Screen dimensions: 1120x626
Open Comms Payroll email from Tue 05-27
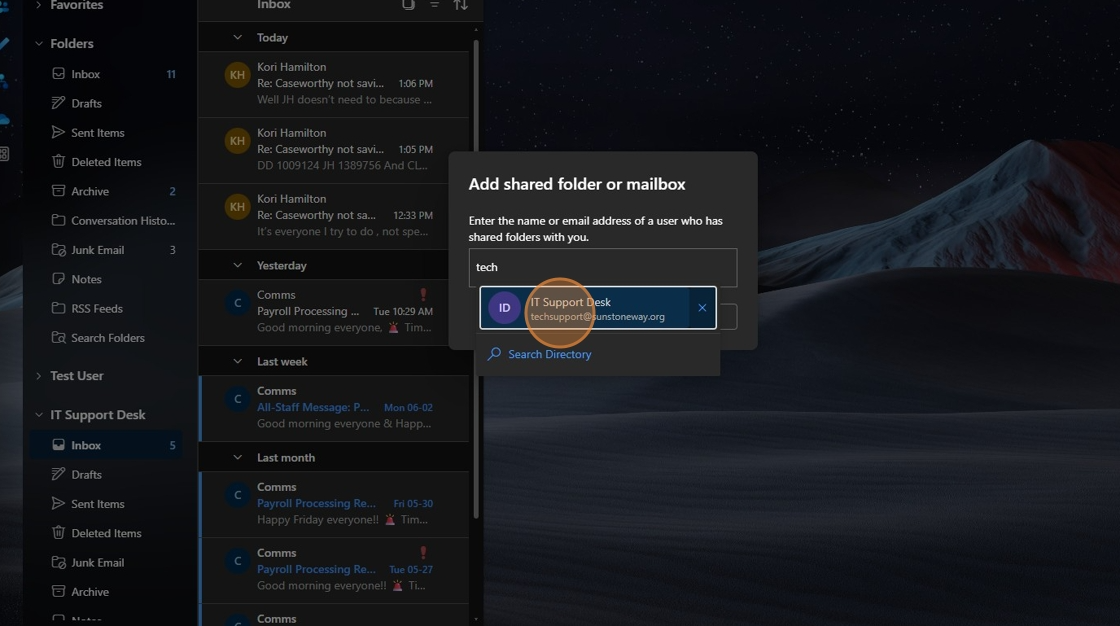334,570
